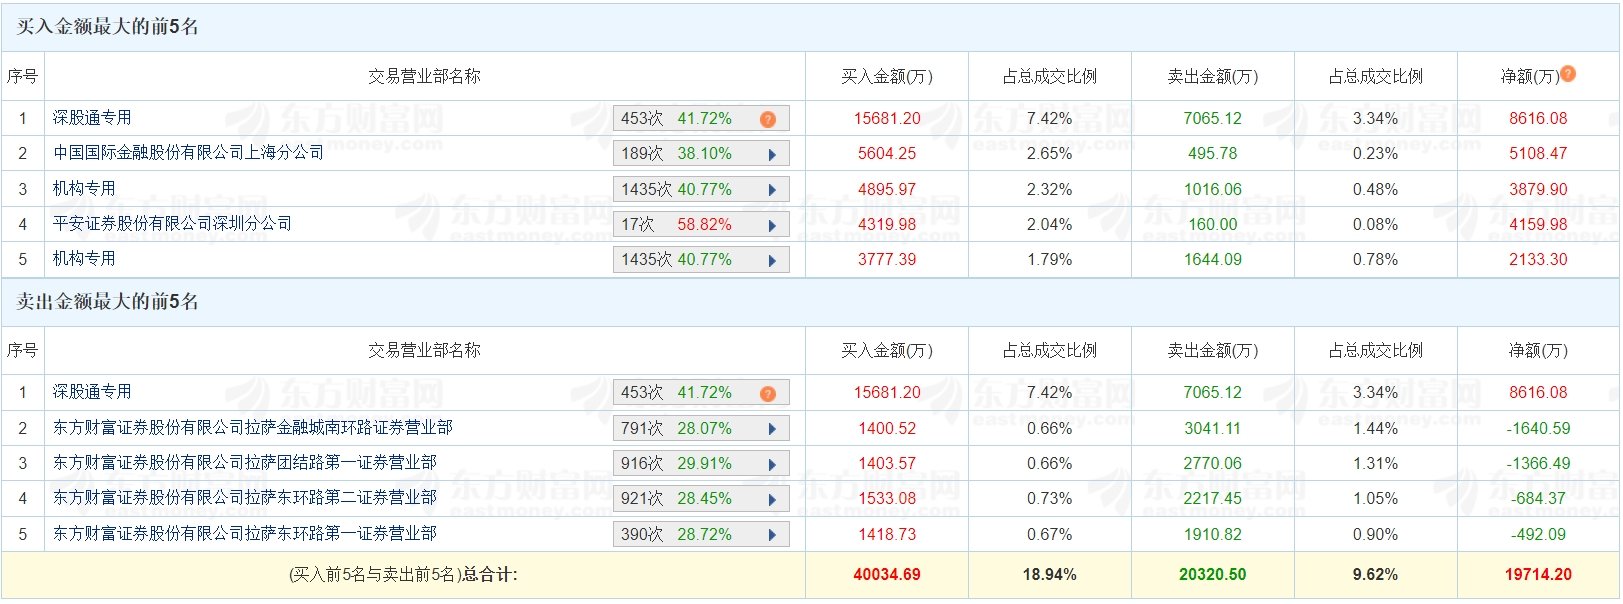Image resolution: width=1623 pixels, height=604 pixels.
Task: Click total sell amount 20320.50
Action: coord(1213,575)
